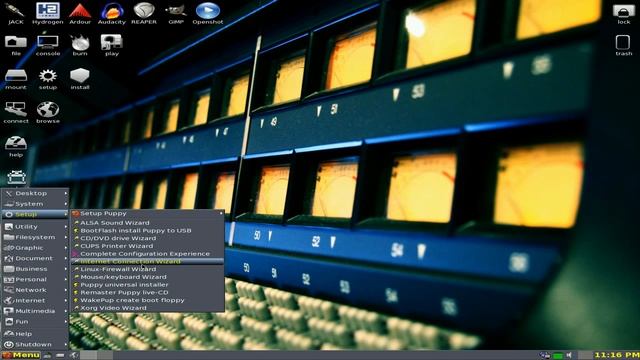
Task: Launch Xorg Video Wizard
Action: 147,308
